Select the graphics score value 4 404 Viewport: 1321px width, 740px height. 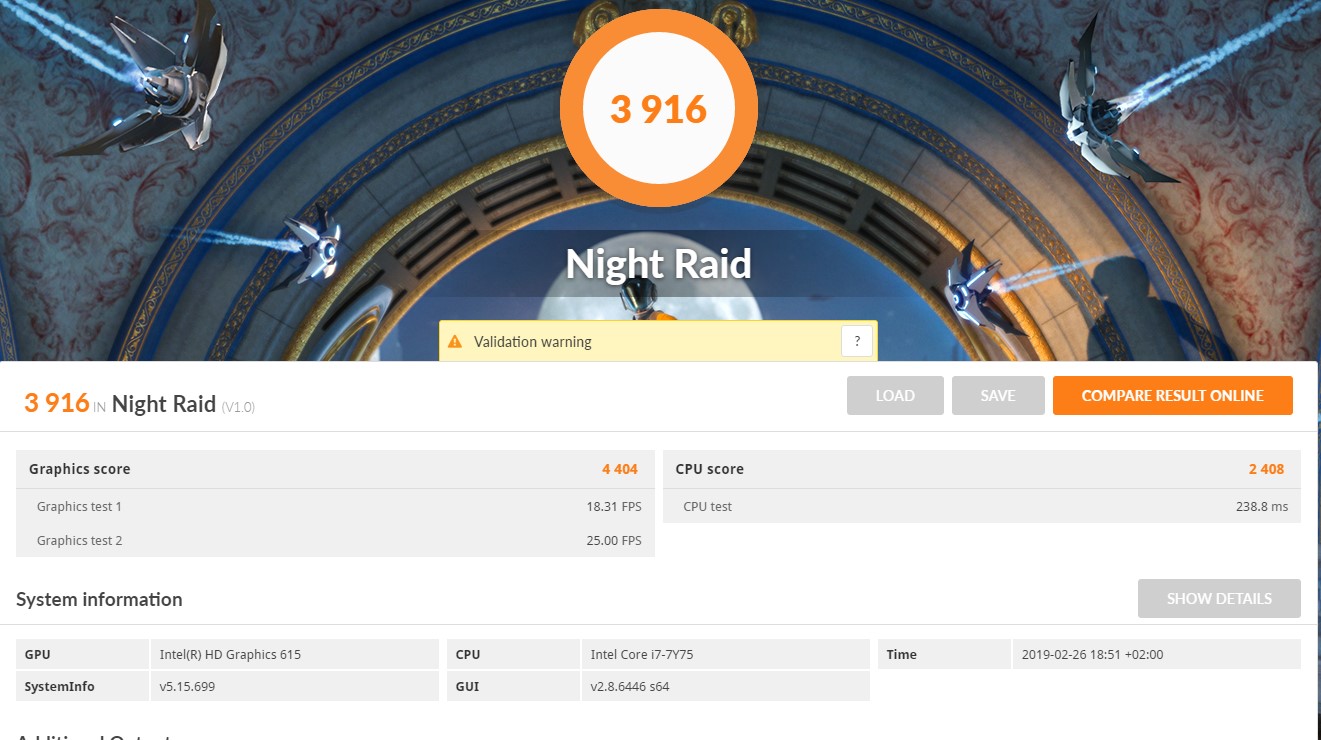click(620, 469)
